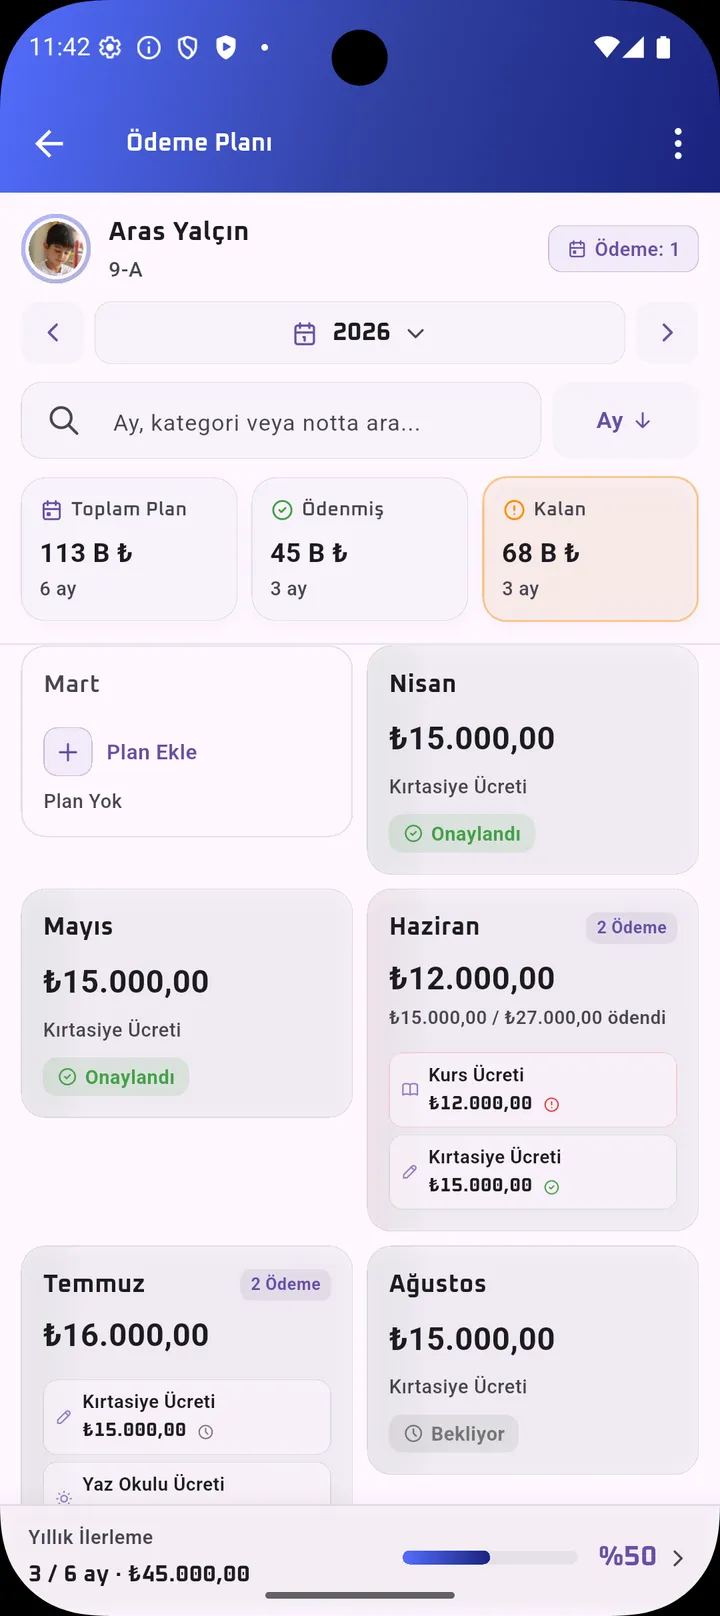The height and width of the screenshot is (1616, 720).
Task: Toggle the Ay sort order button
Action: tap(625, 421)
